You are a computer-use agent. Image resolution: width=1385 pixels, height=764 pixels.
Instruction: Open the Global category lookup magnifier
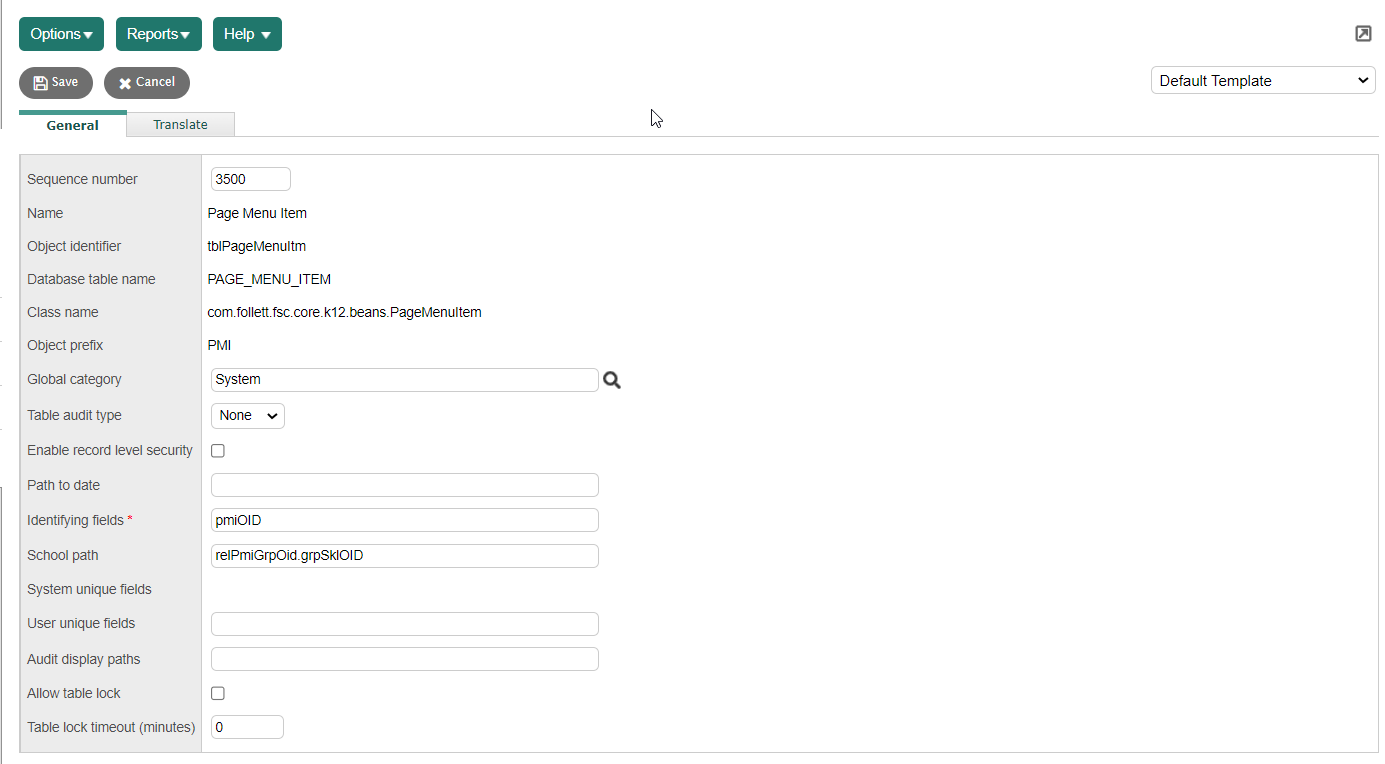(x=612, y=380)
